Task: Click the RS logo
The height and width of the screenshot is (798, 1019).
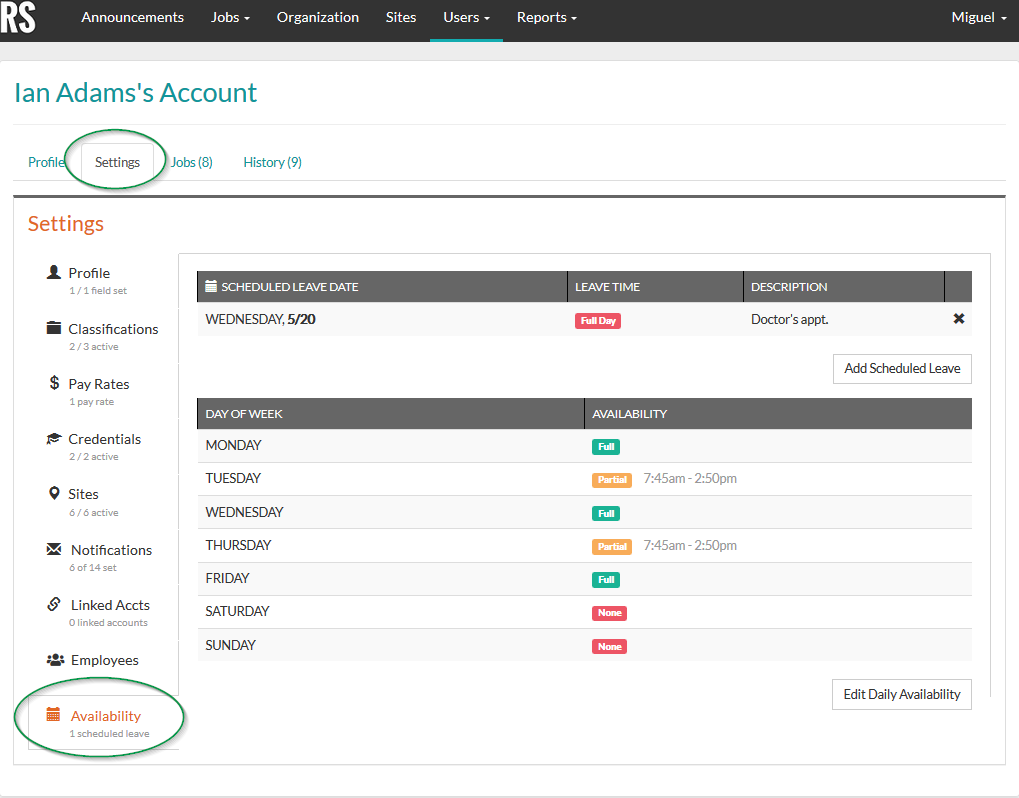Action: (18, 18)
